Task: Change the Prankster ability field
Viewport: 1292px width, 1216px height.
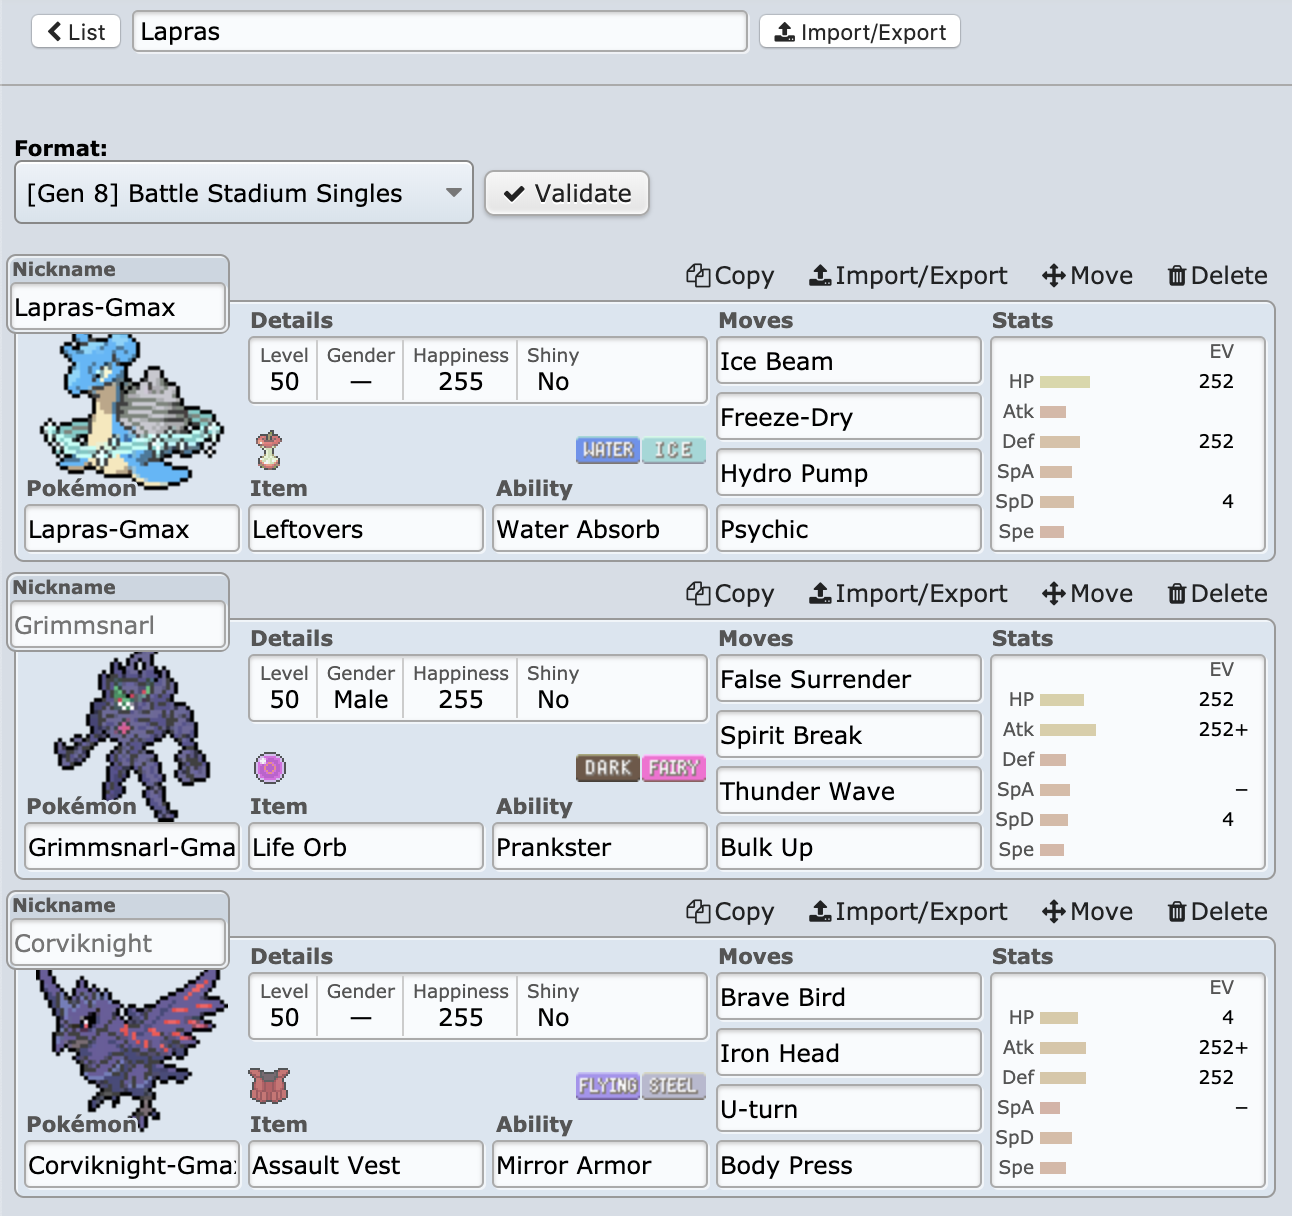Action: (x=600, y=847)
